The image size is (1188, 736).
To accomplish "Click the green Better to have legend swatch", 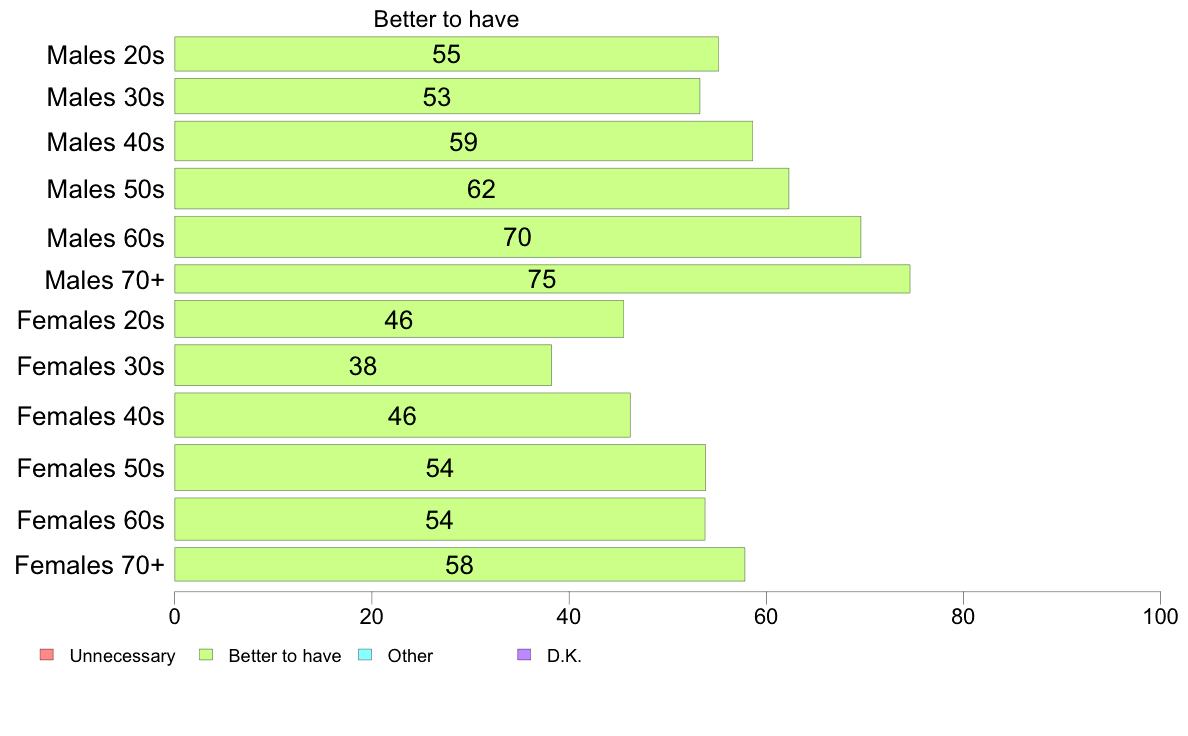I will point(205,655).
